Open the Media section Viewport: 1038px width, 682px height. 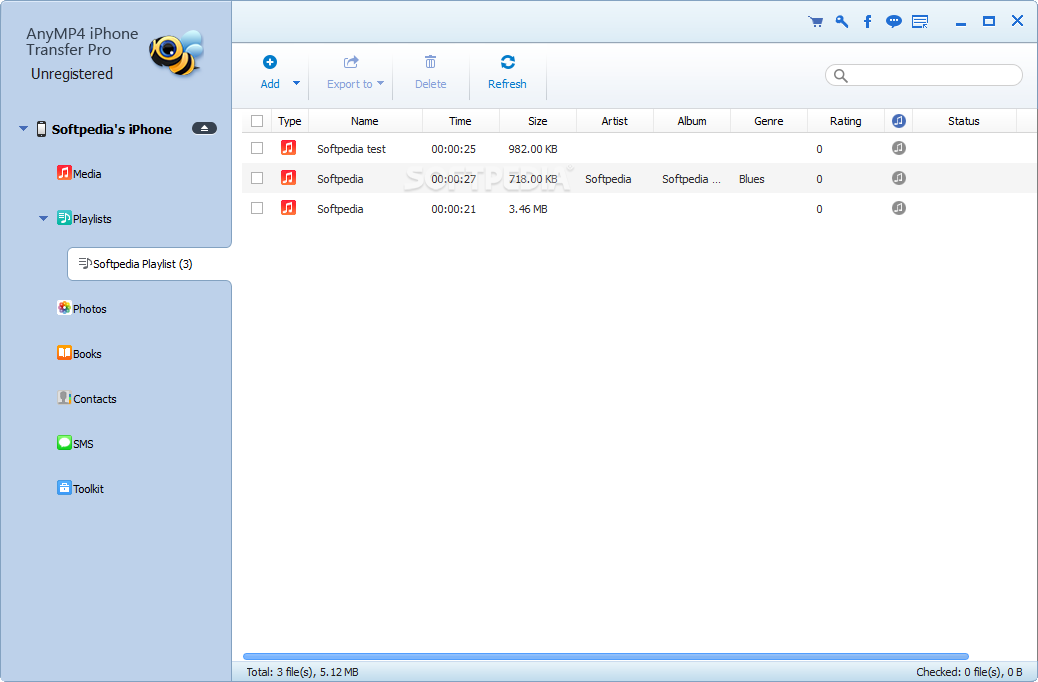pos(79,173)
